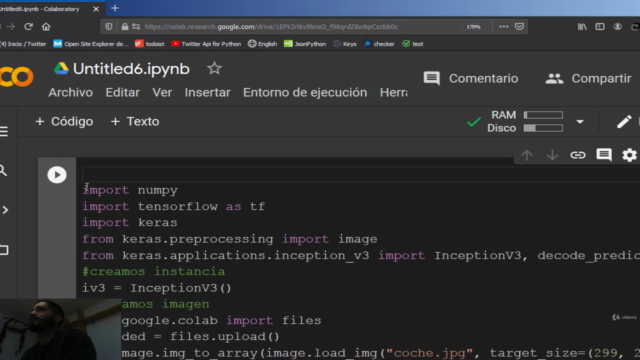Click the 'import tensorflow as tf' line
Viewport: 640px width, 360px height.
coord(174,207)
